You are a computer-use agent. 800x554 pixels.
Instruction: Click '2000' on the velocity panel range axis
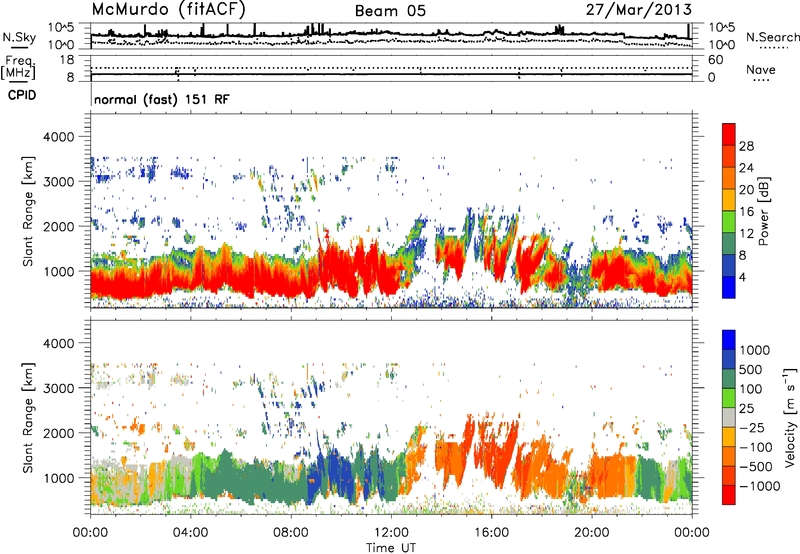[x=59, y=433]
